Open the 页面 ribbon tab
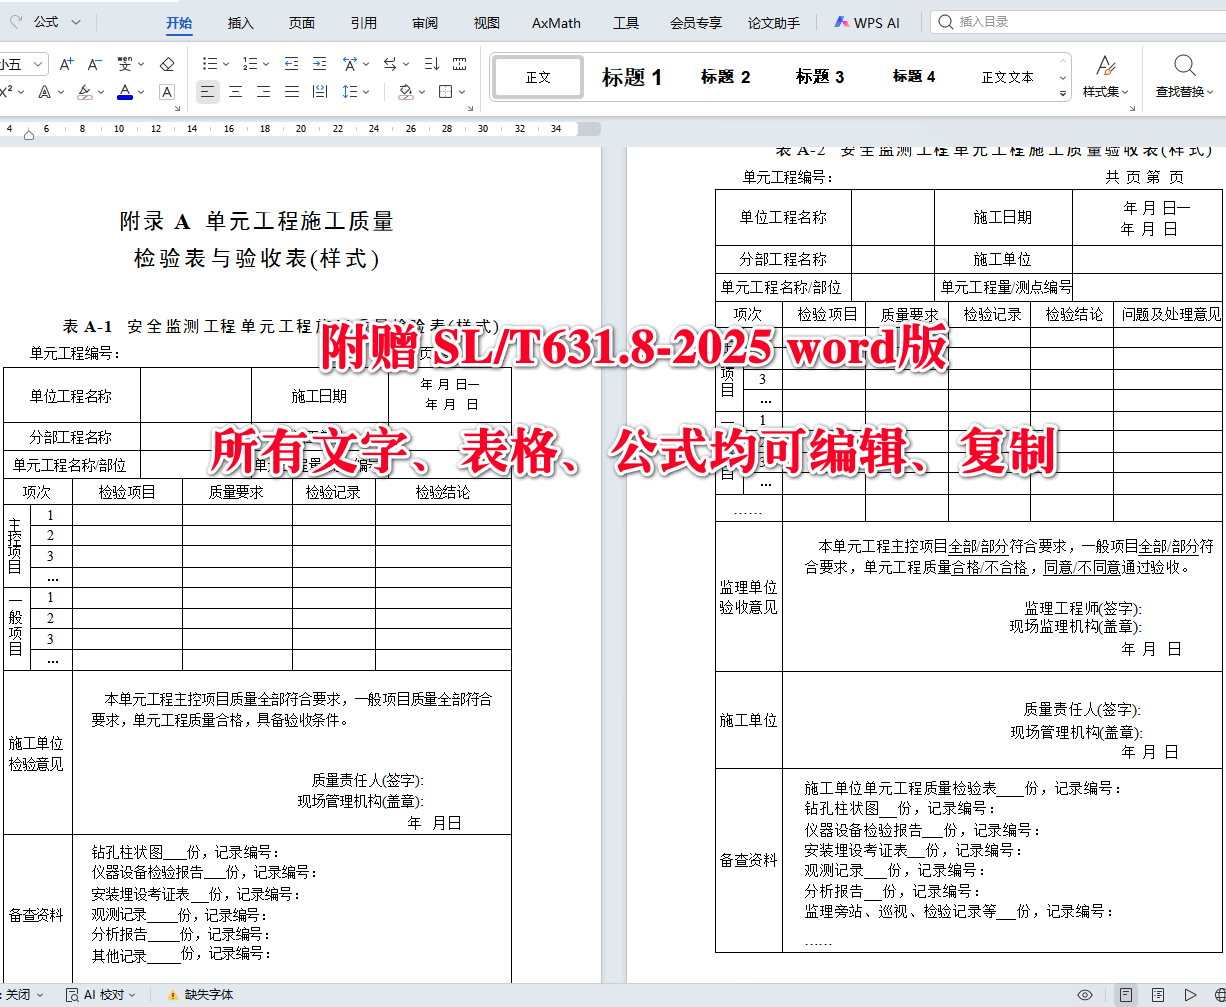The height and width of the screenshot is (1007, 1226). (302, 22)
